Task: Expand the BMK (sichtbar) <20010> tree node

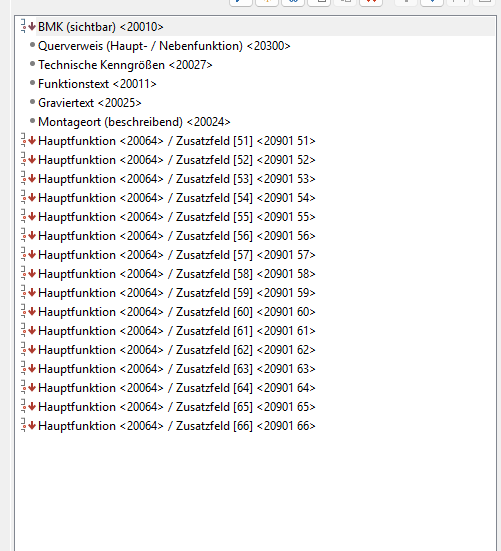Action: (x=24, y=26)
